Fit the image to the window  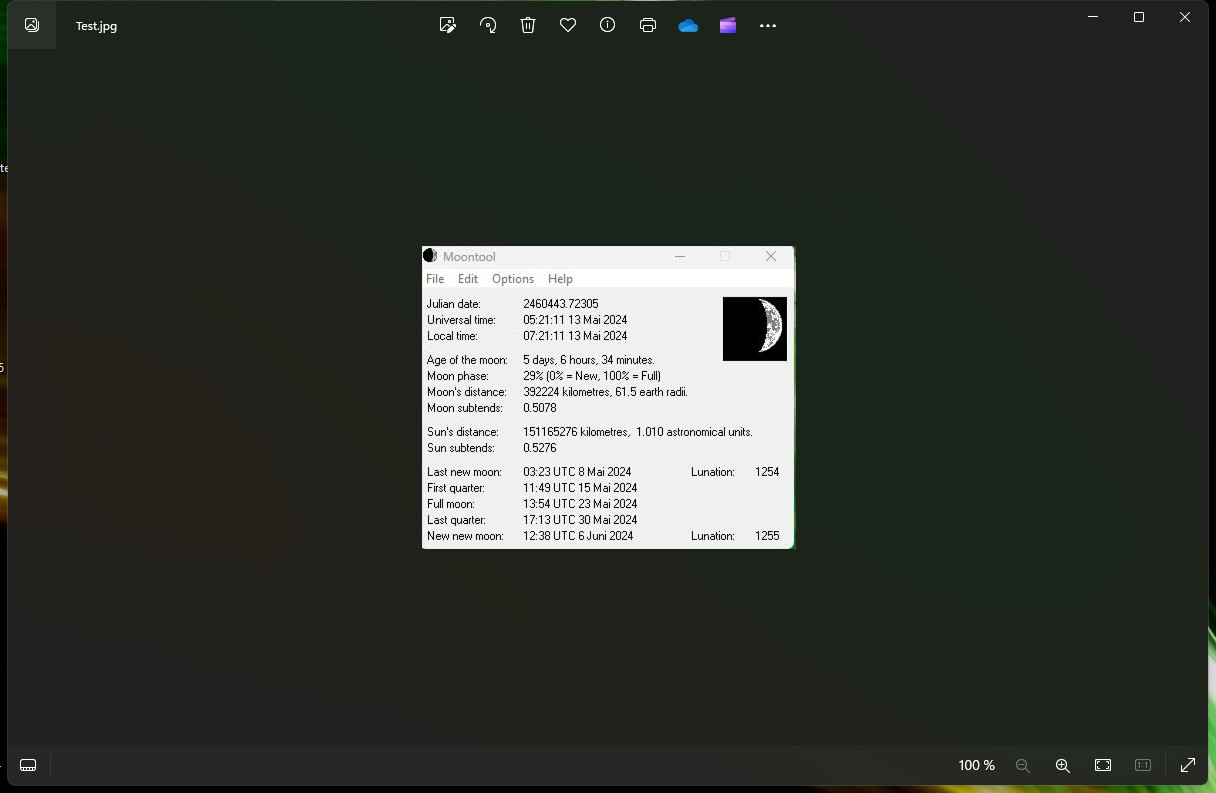tap(1103, 765)
